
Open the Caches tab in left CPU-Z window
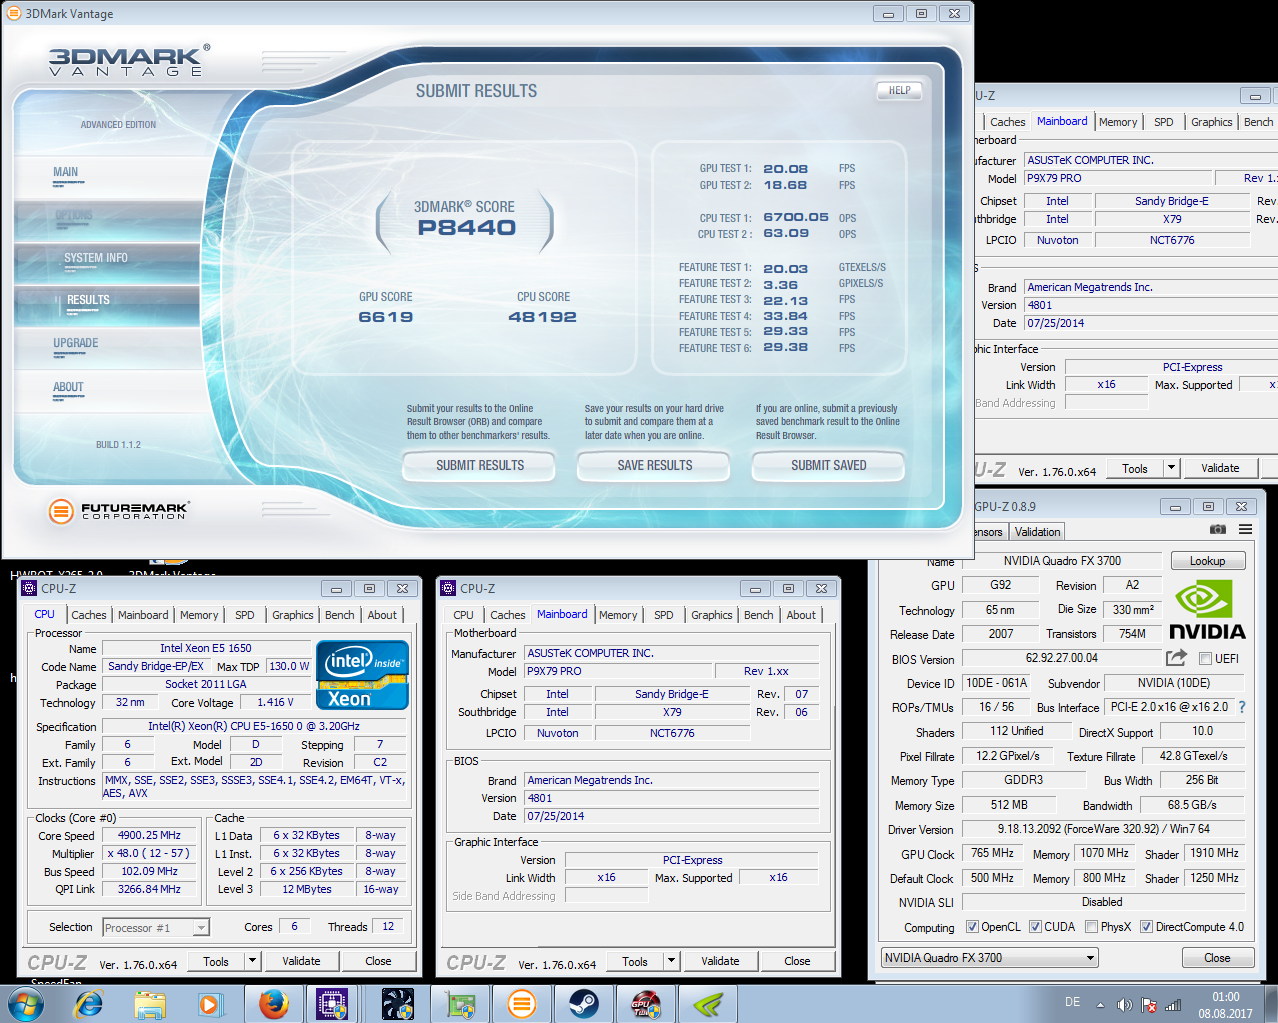[88, 615]
